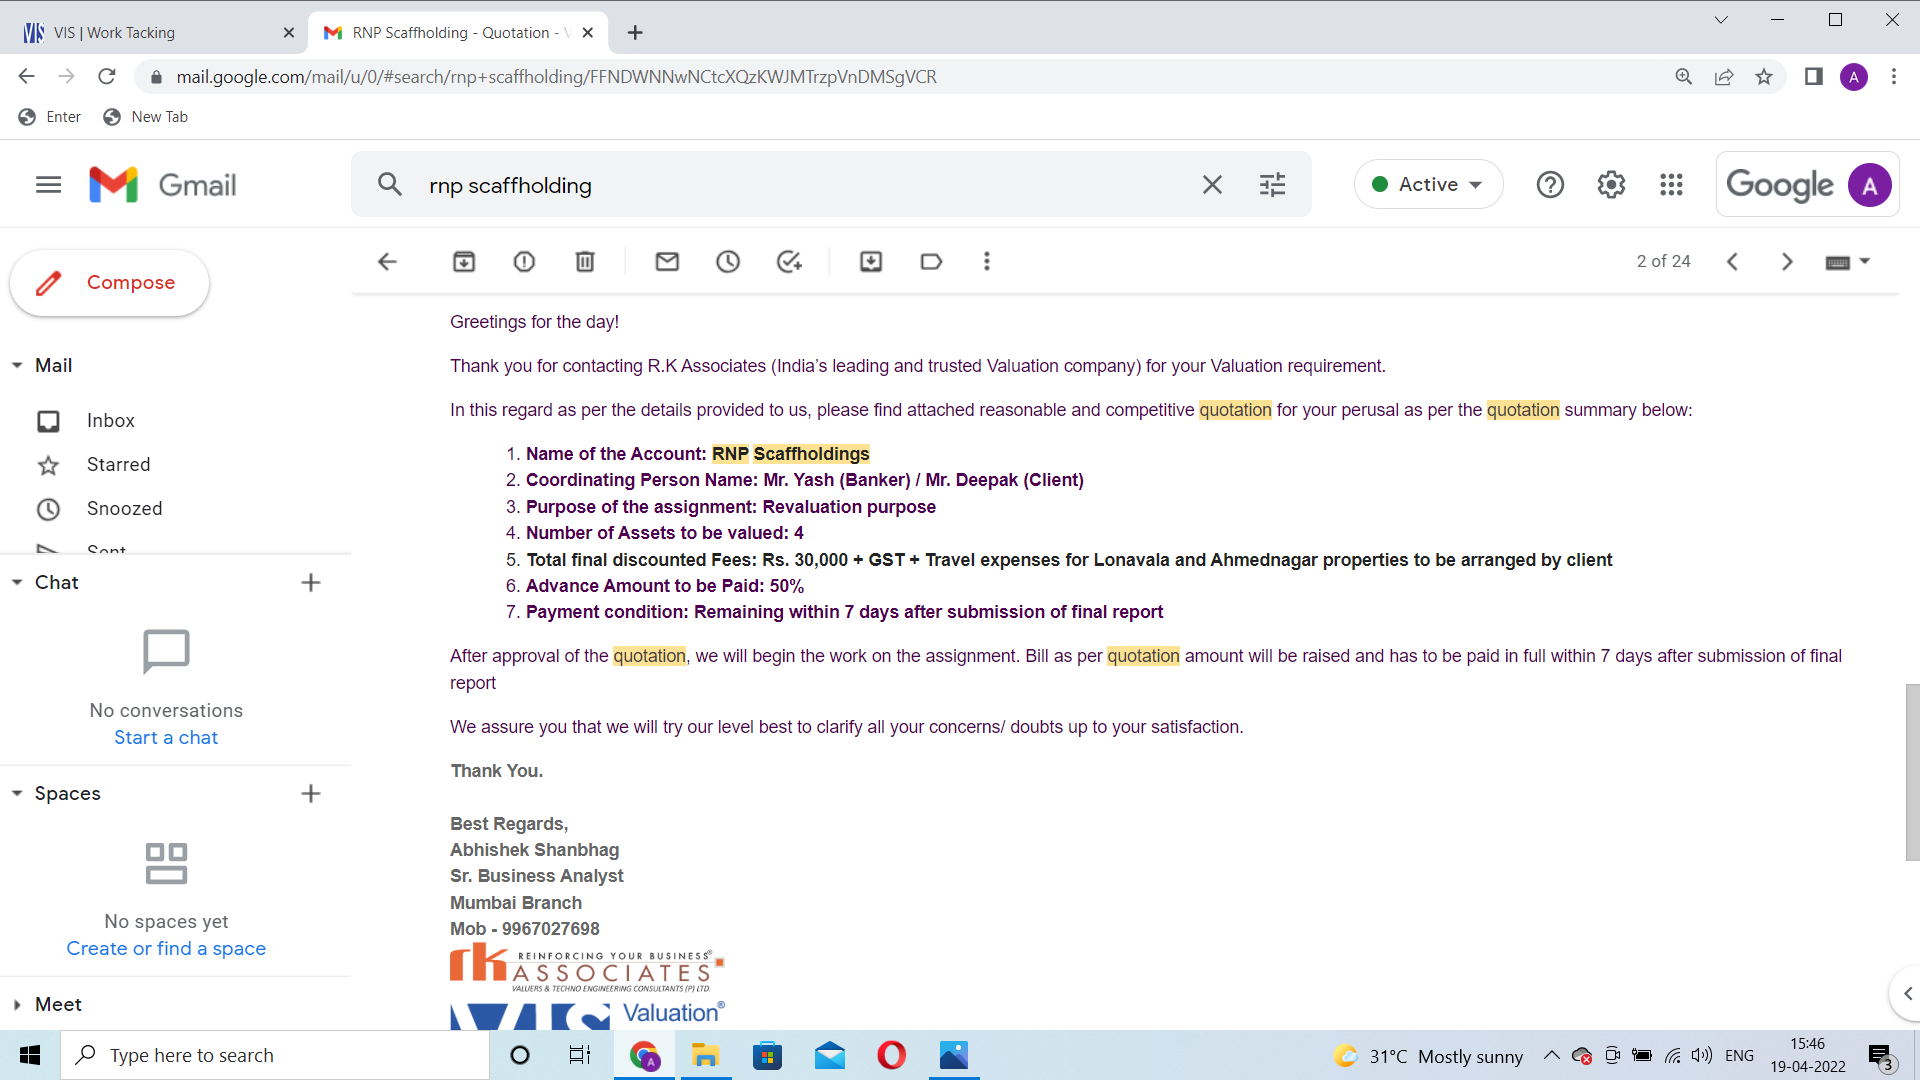Click the New Tab bookmark
Viewport: 1920px width, 1080px height.
pyautogui.click(x=146, y=117)
